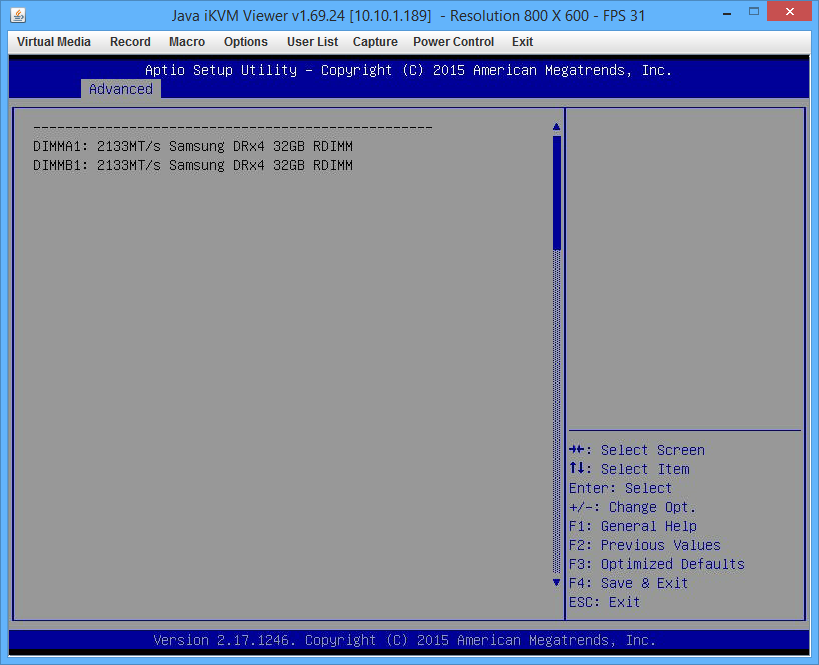Click the ESC: Exit line
This screenshot has width=819, height=665.
(604, 602)
